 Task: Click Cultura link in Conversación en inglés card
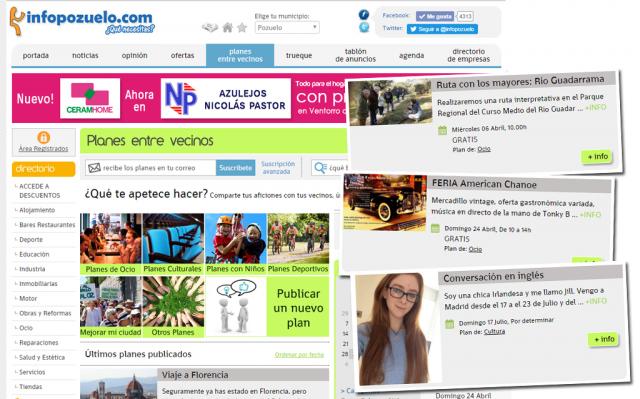pos(494,332)
